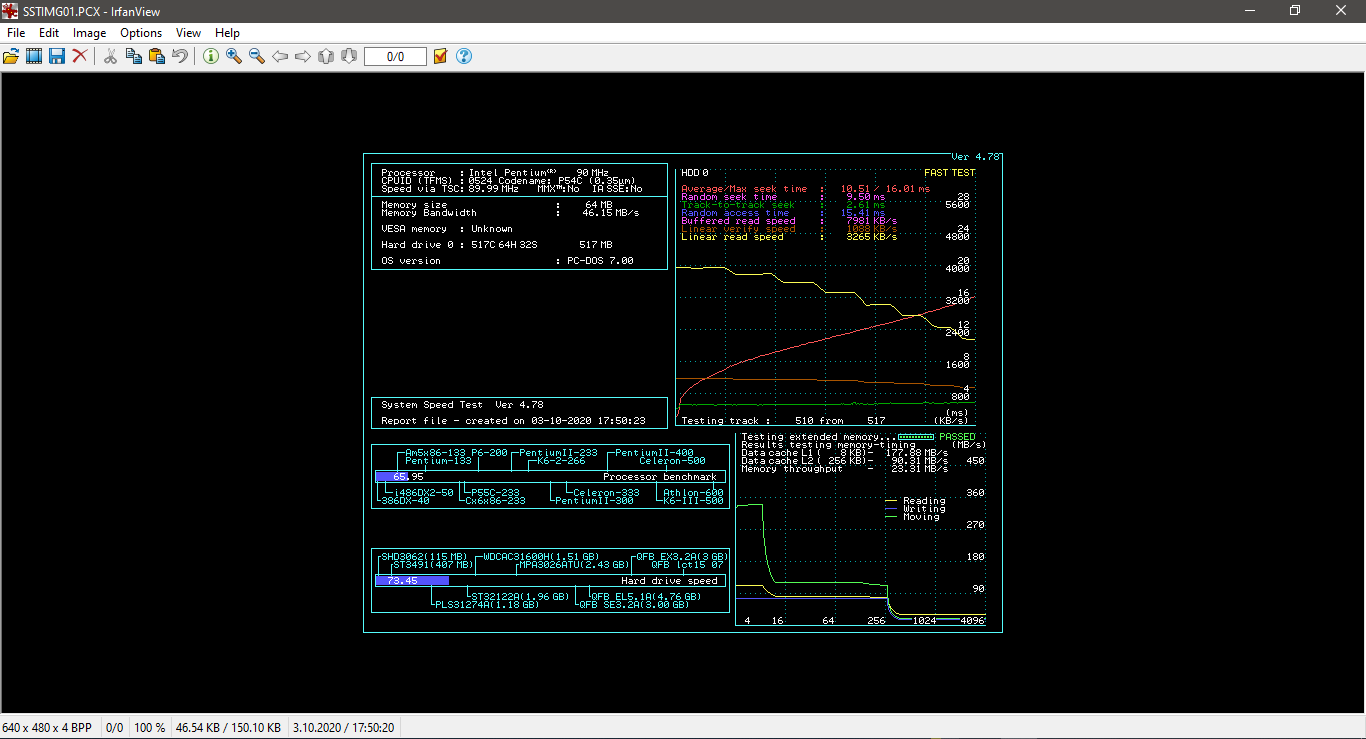Show image information with green info icon

211,57
